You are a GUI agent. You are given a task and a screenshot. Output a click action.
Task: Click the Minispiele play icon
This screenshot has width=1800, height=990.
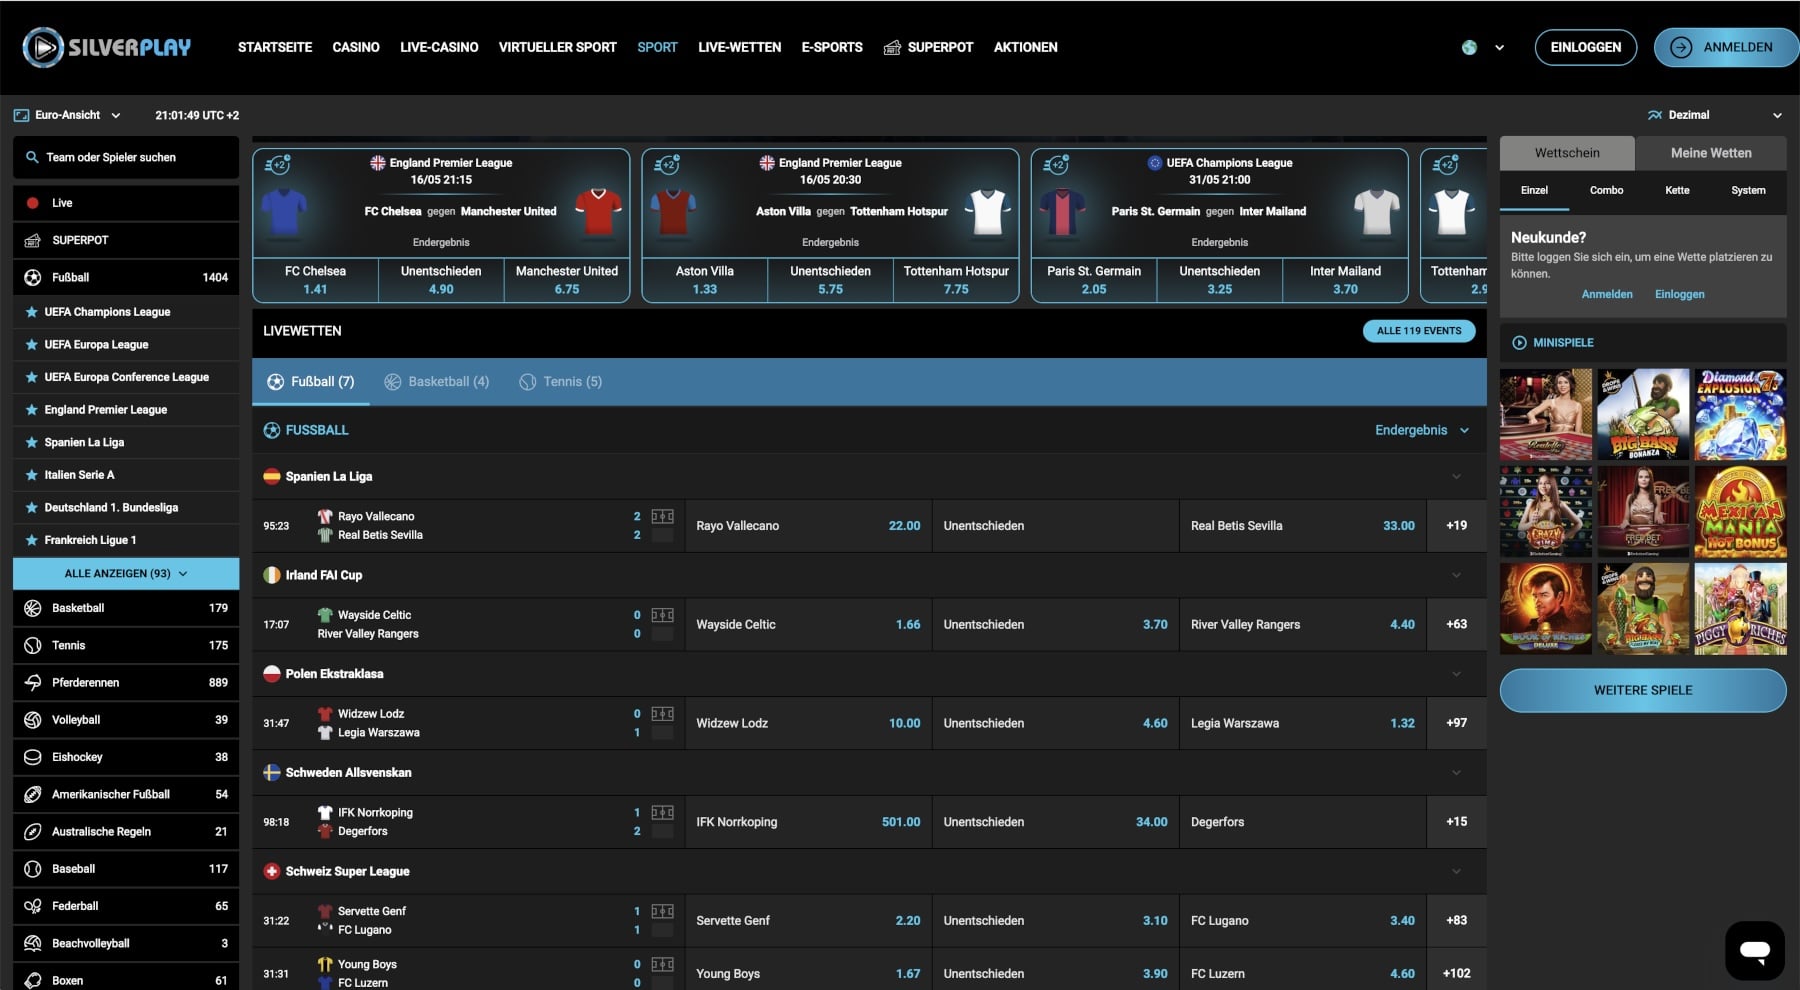click(x=1520, y=343)
